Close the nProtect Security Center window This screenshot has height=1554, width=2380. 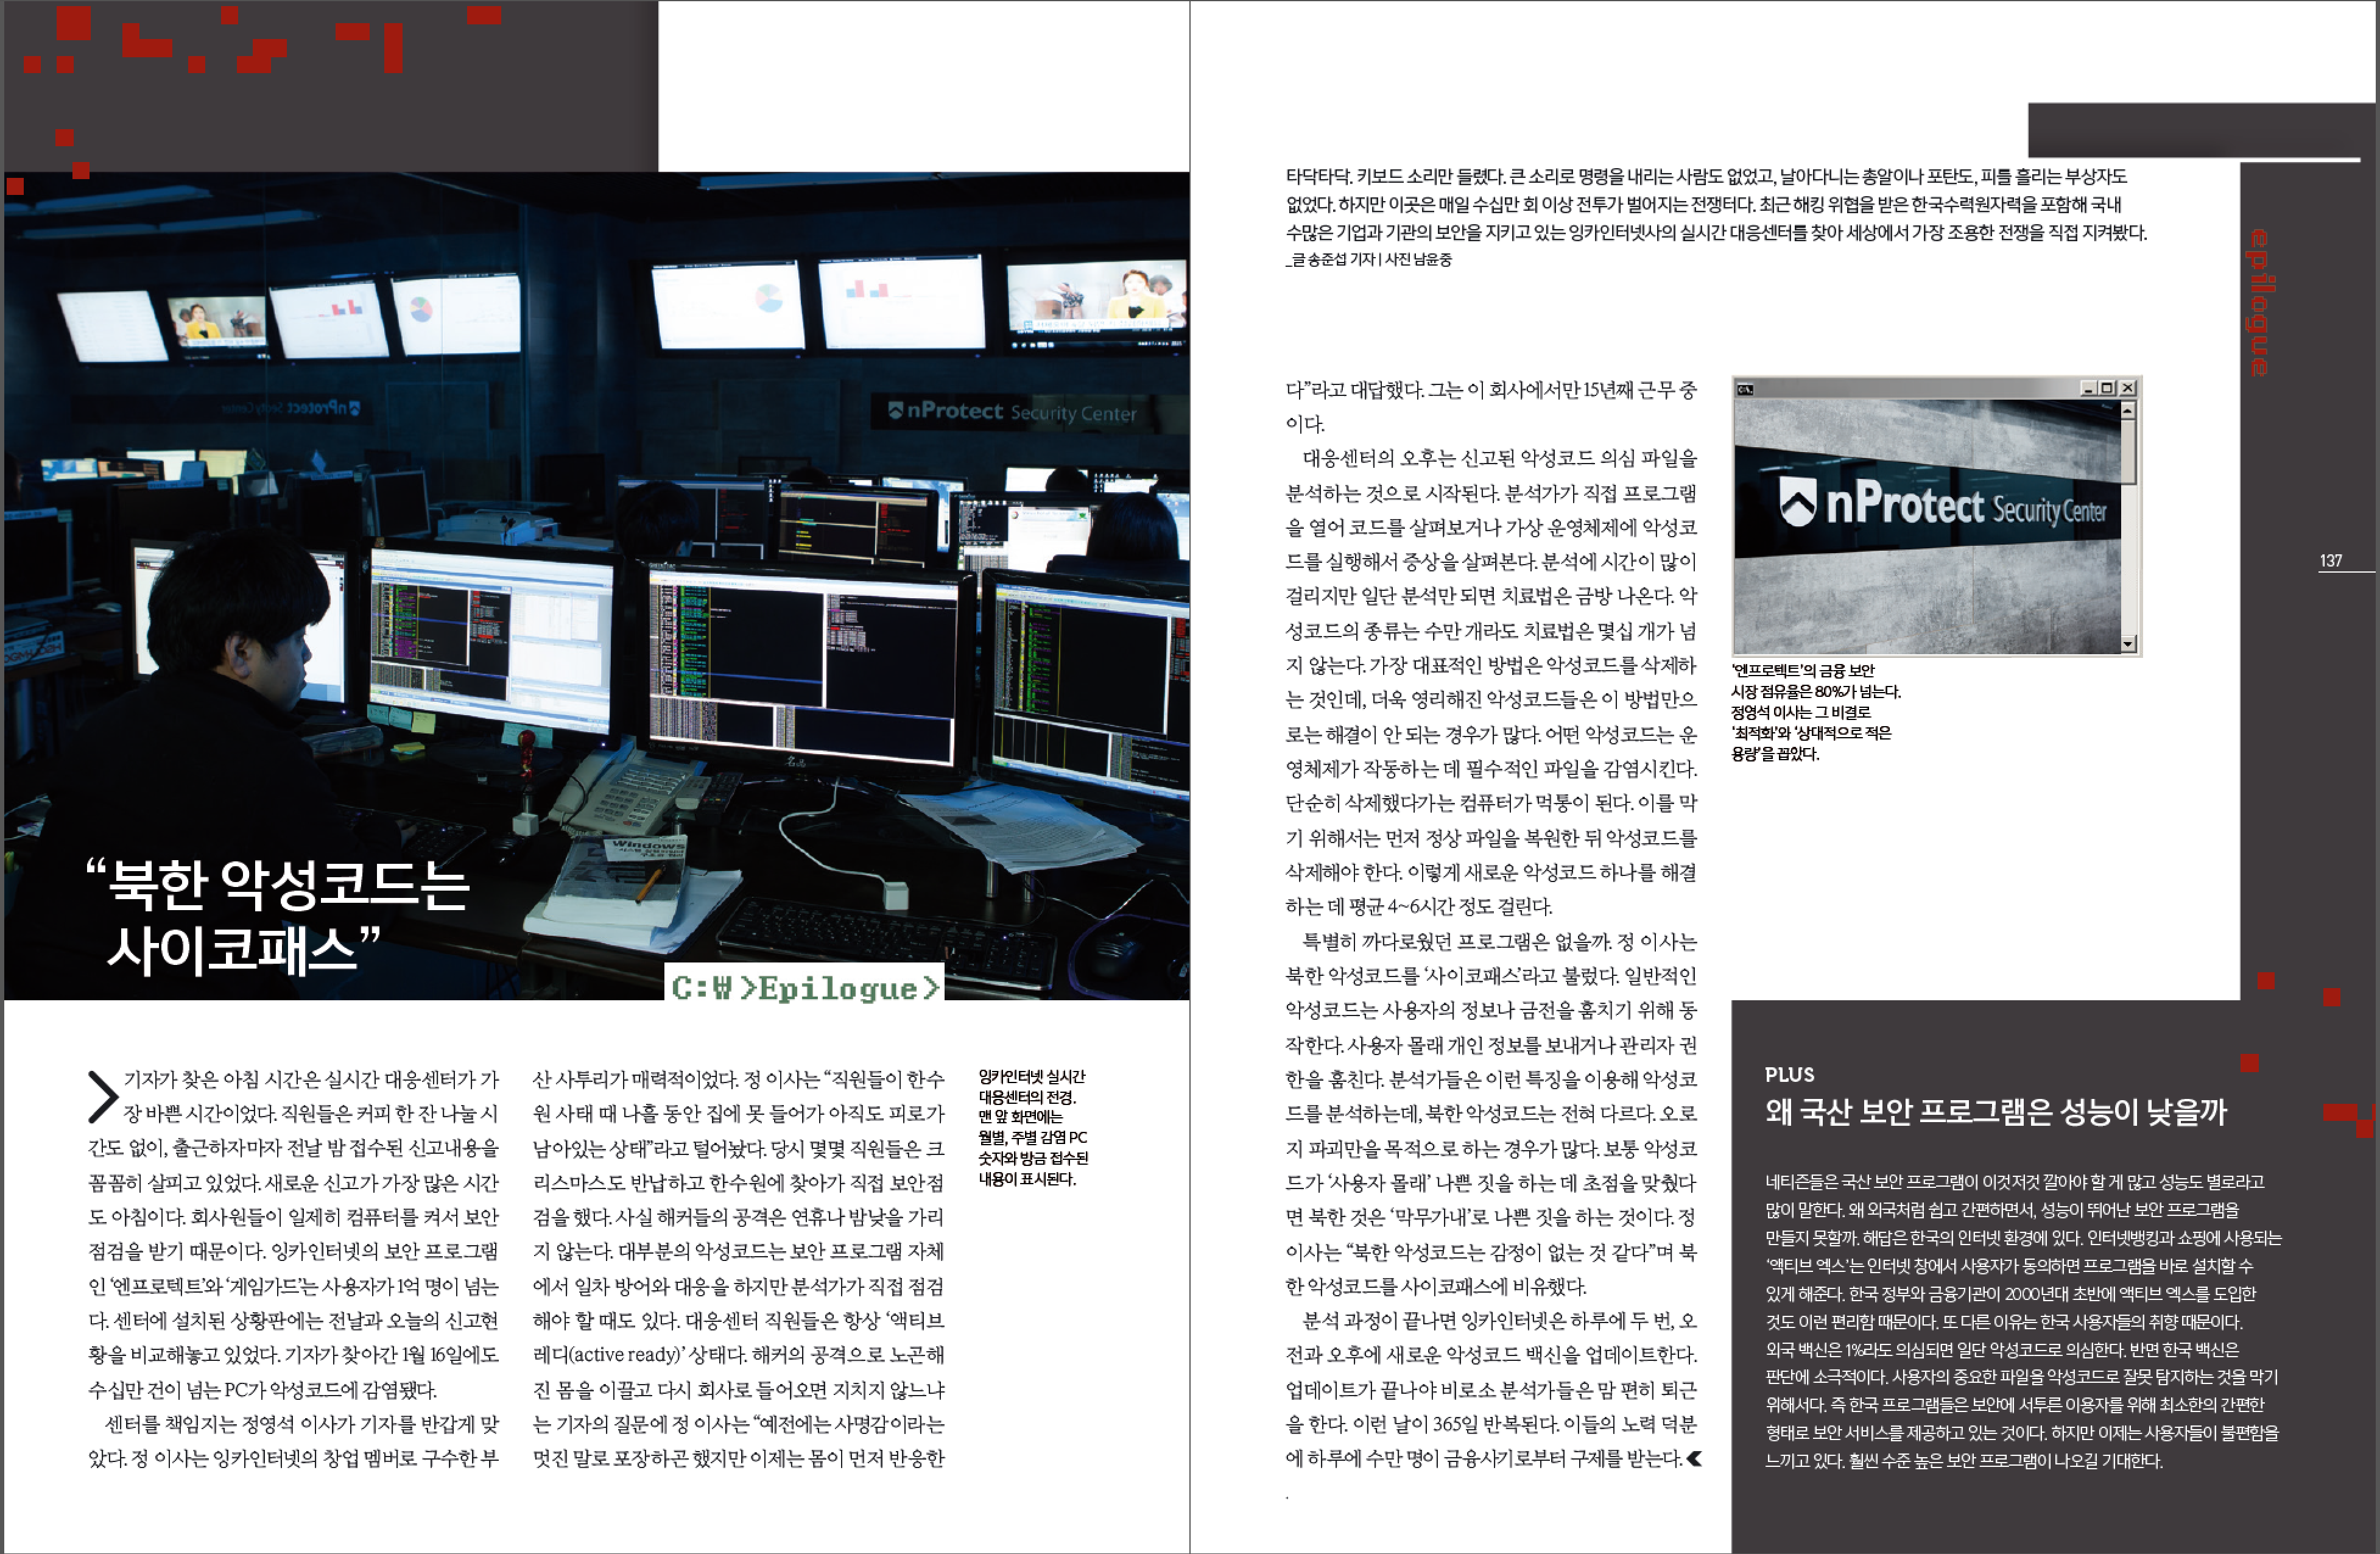pyautogui.click(x=2127, y=388)
